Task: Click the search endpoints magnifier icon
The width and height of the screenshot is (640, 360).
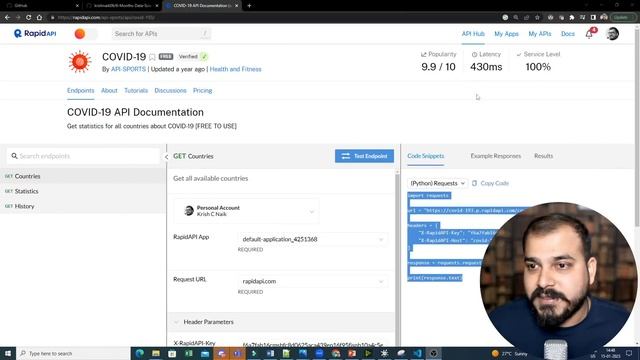Action: 14,156
